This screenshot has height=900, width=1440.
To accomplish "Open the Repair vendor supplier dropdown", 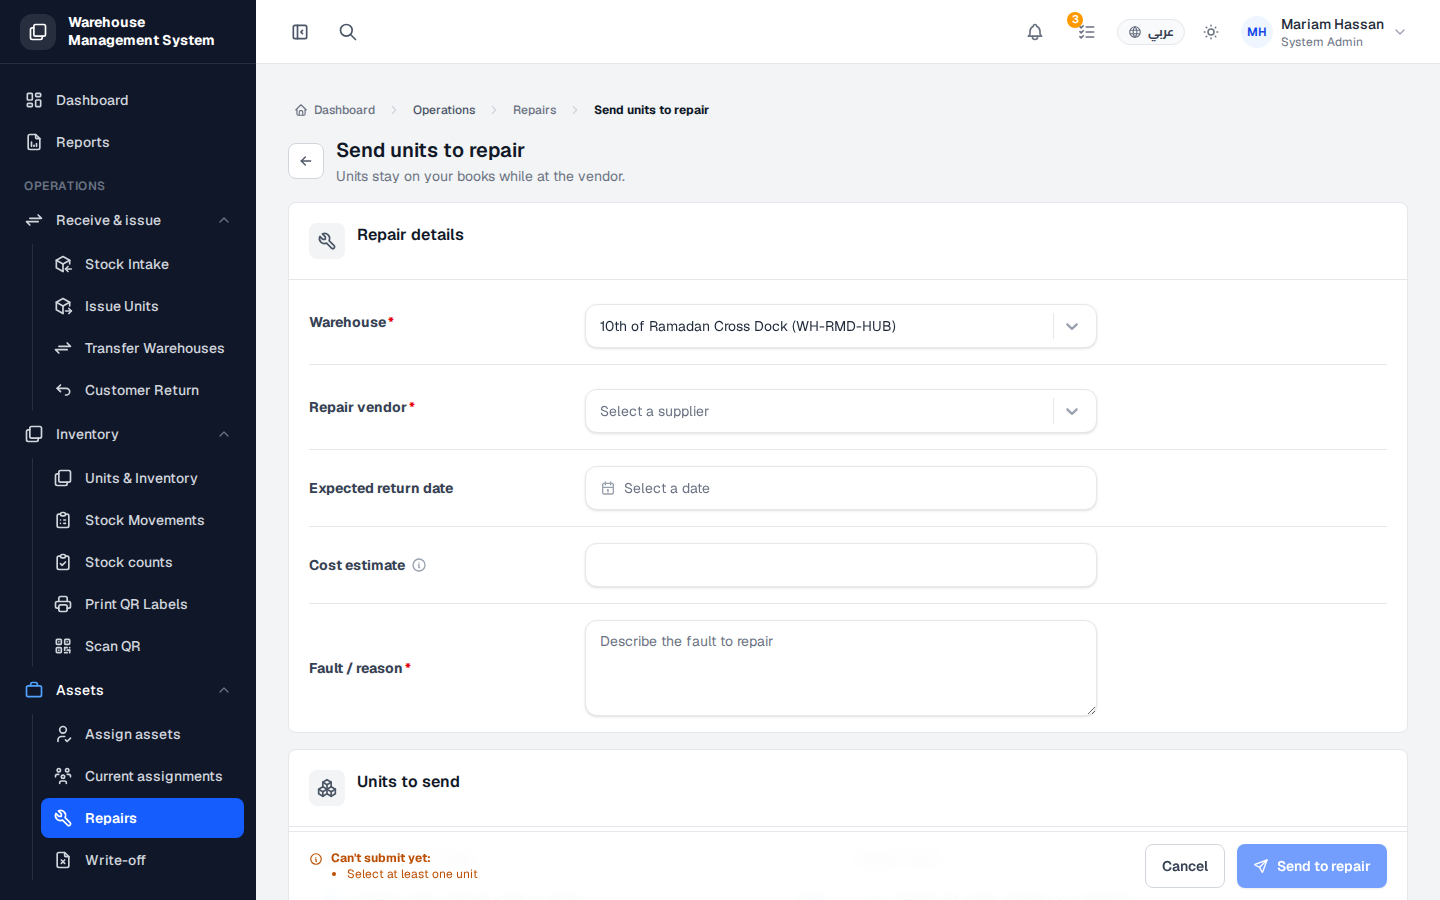I will (841, 411).
